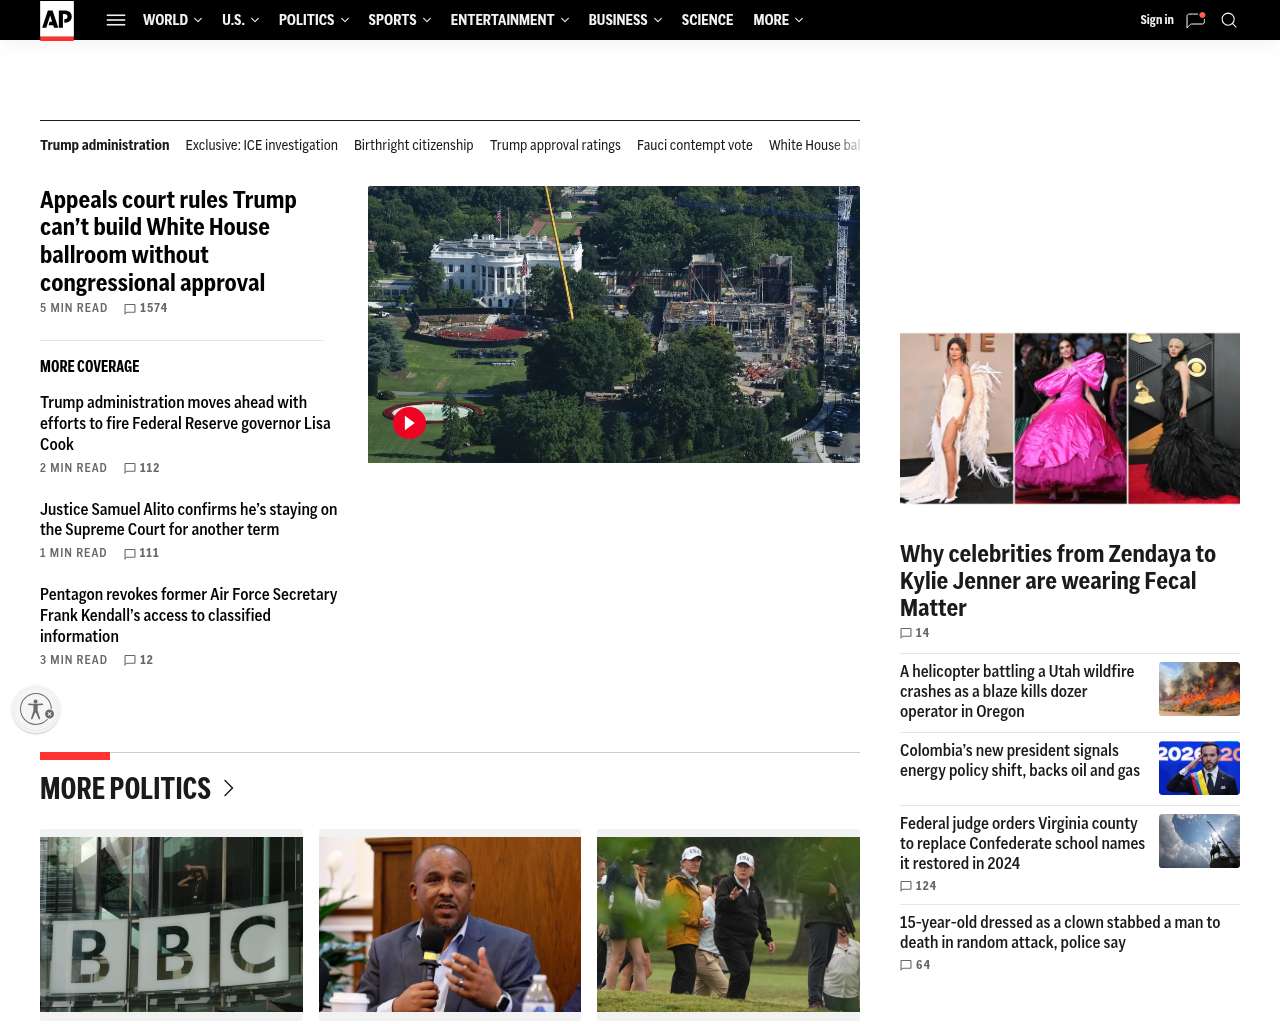
Task: Click the Confederate statue thumbnail
Action: click(x=1199, y=841)
